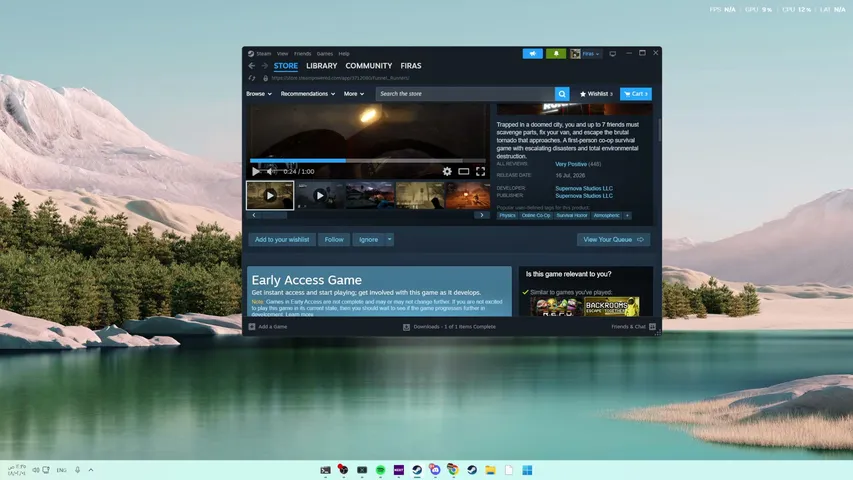Open the announcements megaphone button

(x=533, y=53)
